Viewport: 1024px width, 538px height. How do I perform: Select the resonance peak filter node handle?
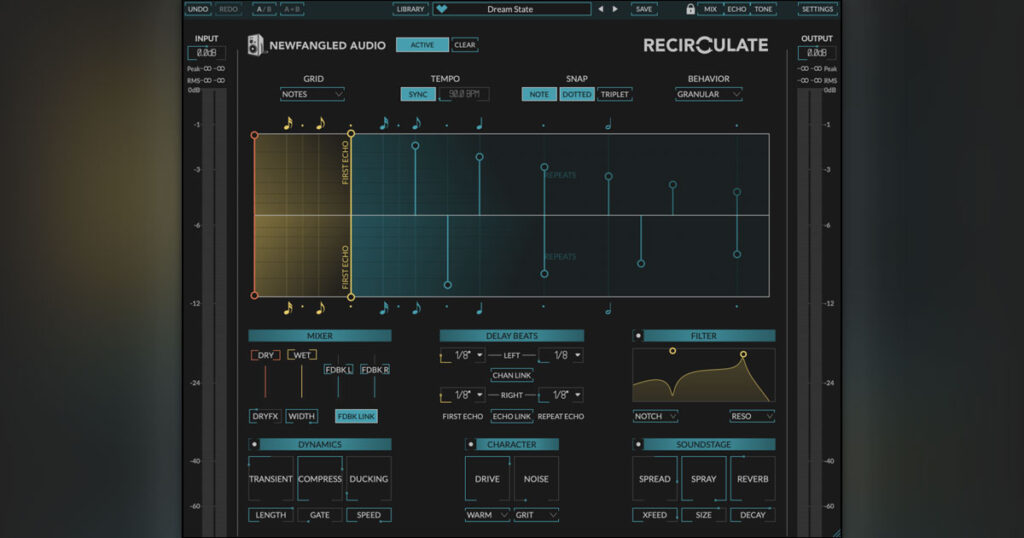[743, 355]
